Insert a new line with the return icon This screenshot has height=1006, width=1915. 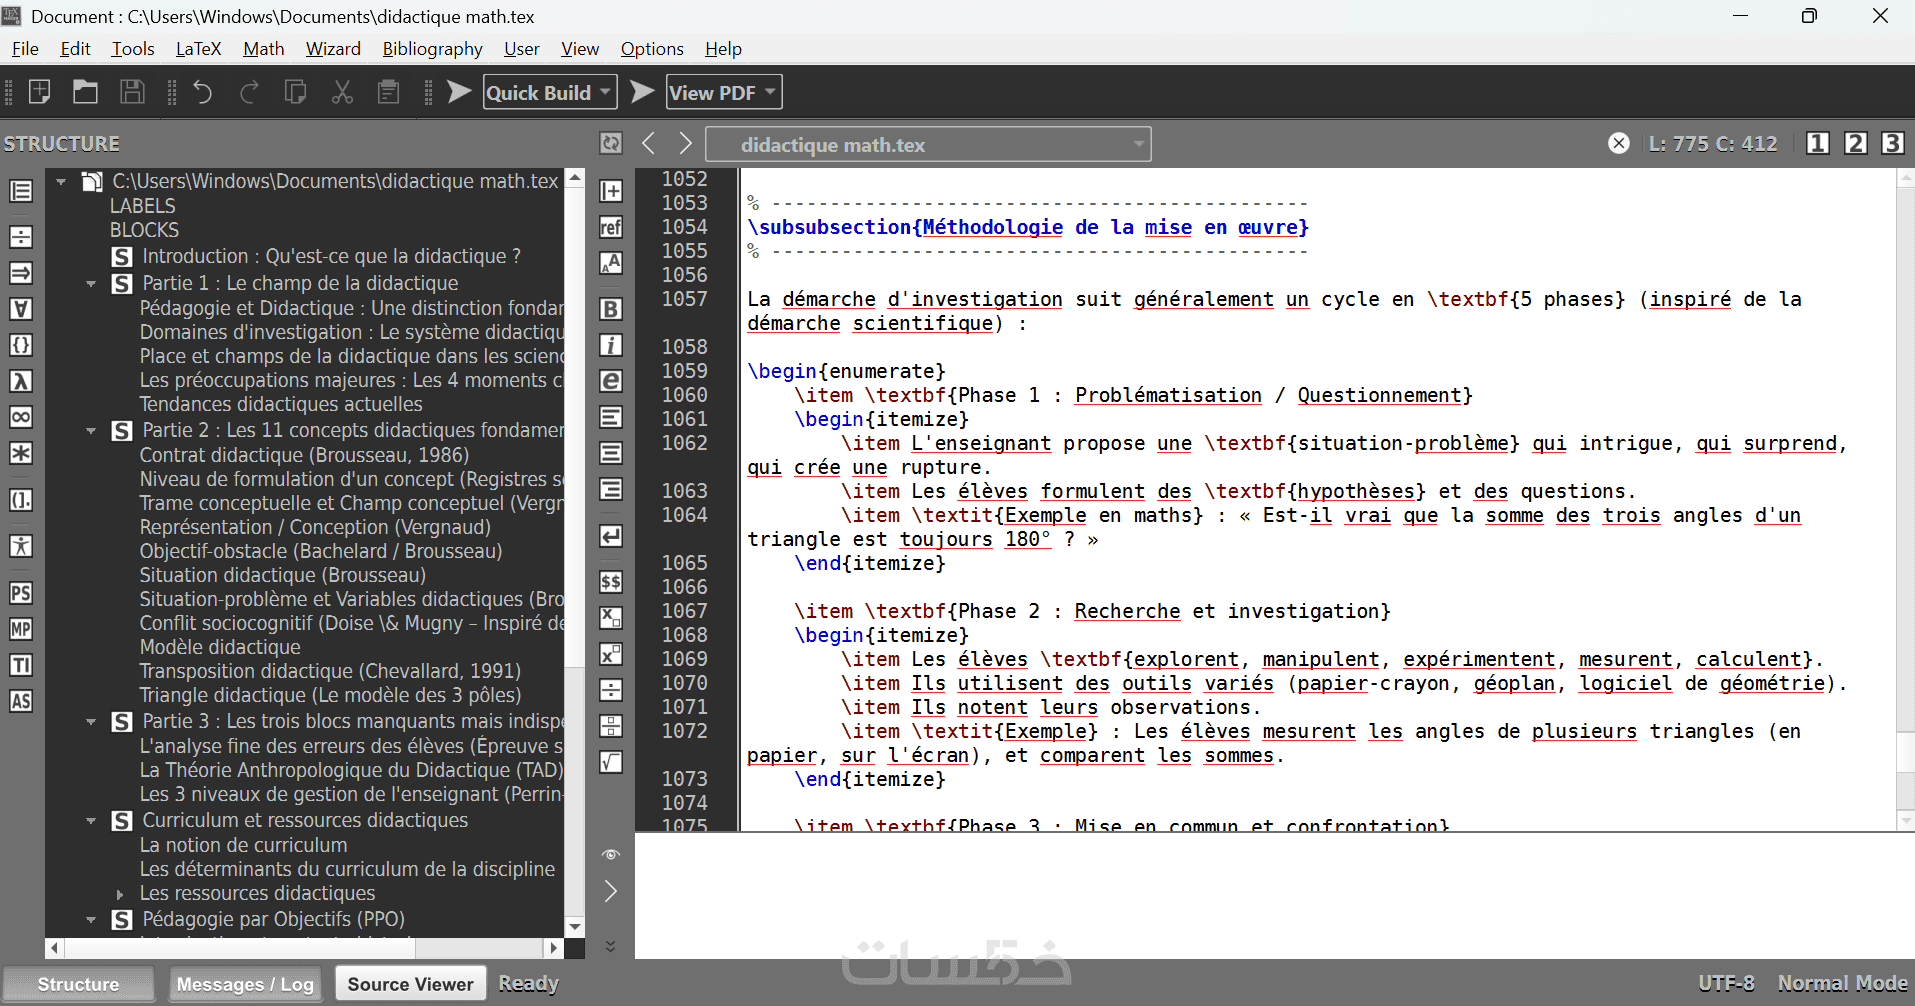pos(611,536)
